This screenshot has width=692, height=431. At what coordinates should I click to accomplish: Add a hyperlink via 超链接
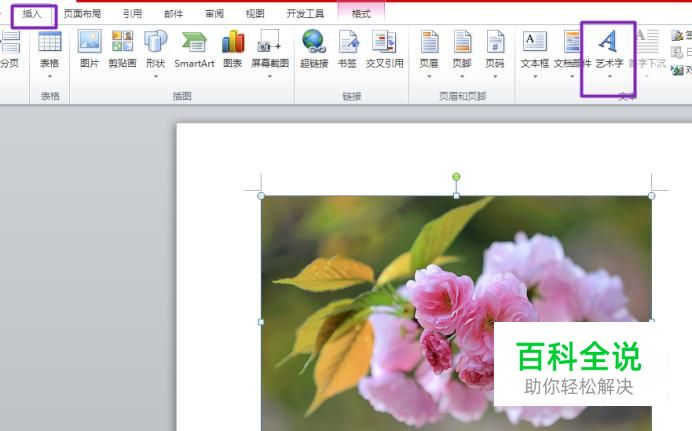(x=314, y=49)
